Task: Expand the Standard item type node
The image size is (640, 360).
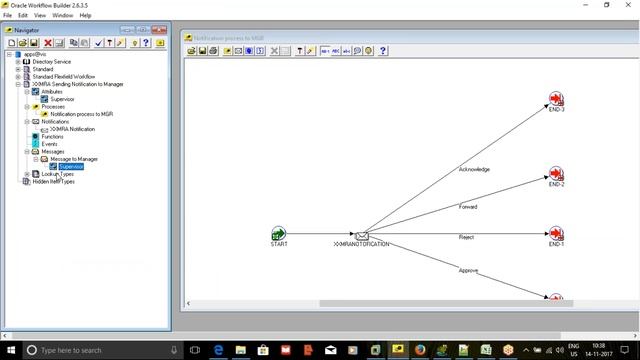Action: (x=18, y=69)
